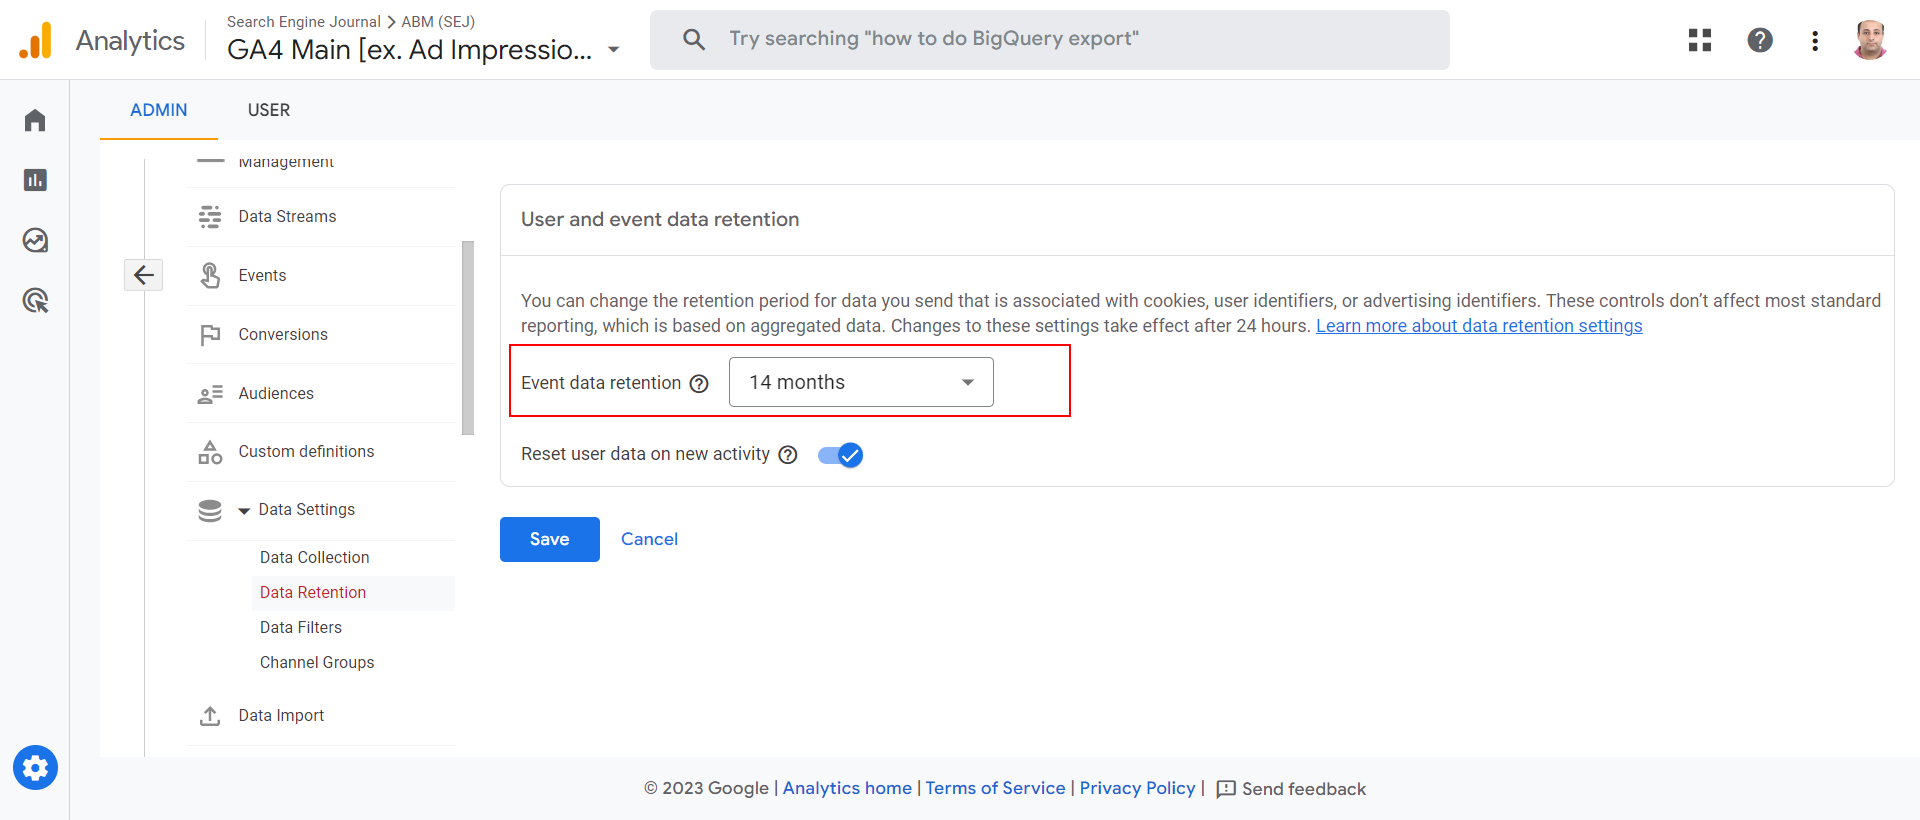Click the back arrow button in admin column
1920x820 pixels.
point(143,275)
